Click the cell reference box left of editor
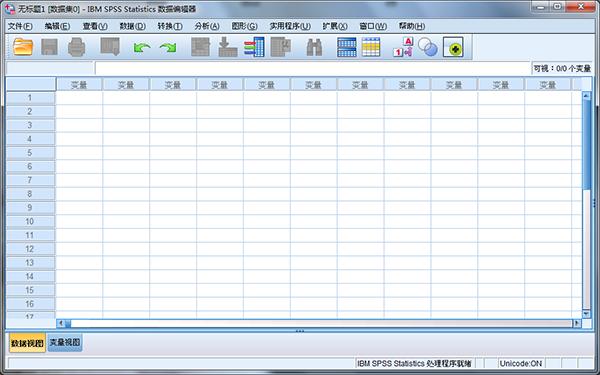This screenshot has width=600, height=375. coord(50,68)
